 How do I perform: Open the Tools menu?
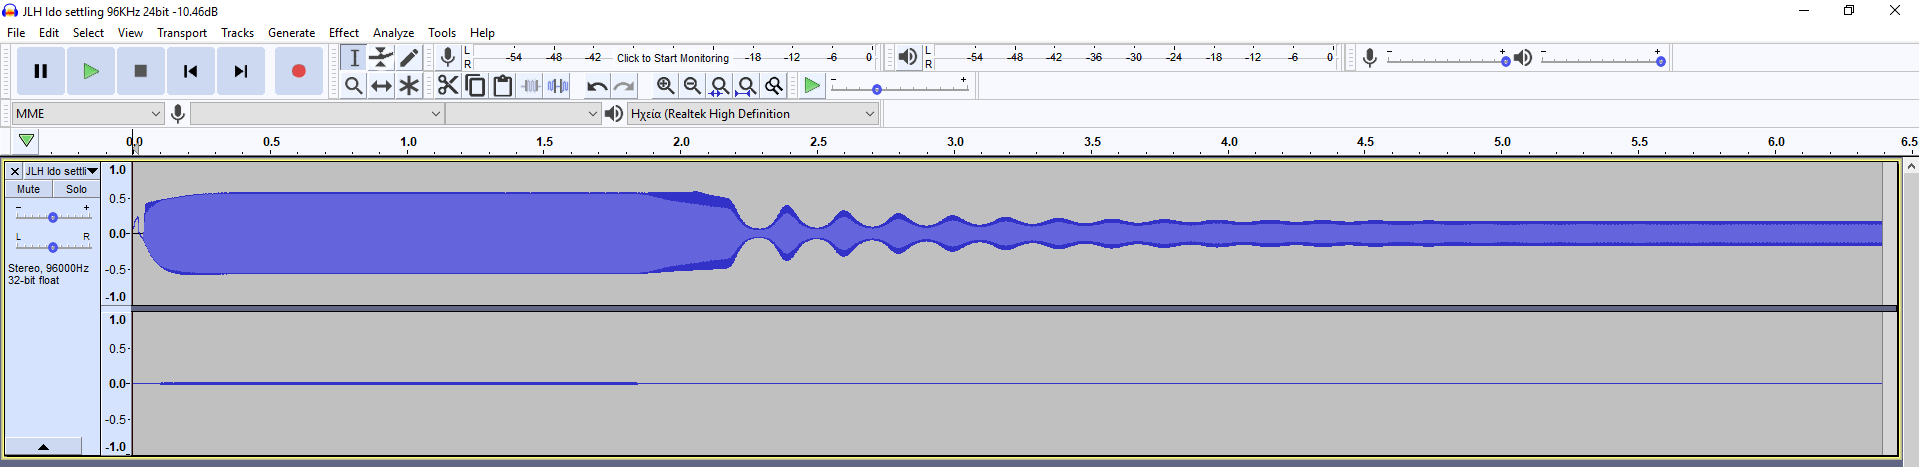coord(442,33)
